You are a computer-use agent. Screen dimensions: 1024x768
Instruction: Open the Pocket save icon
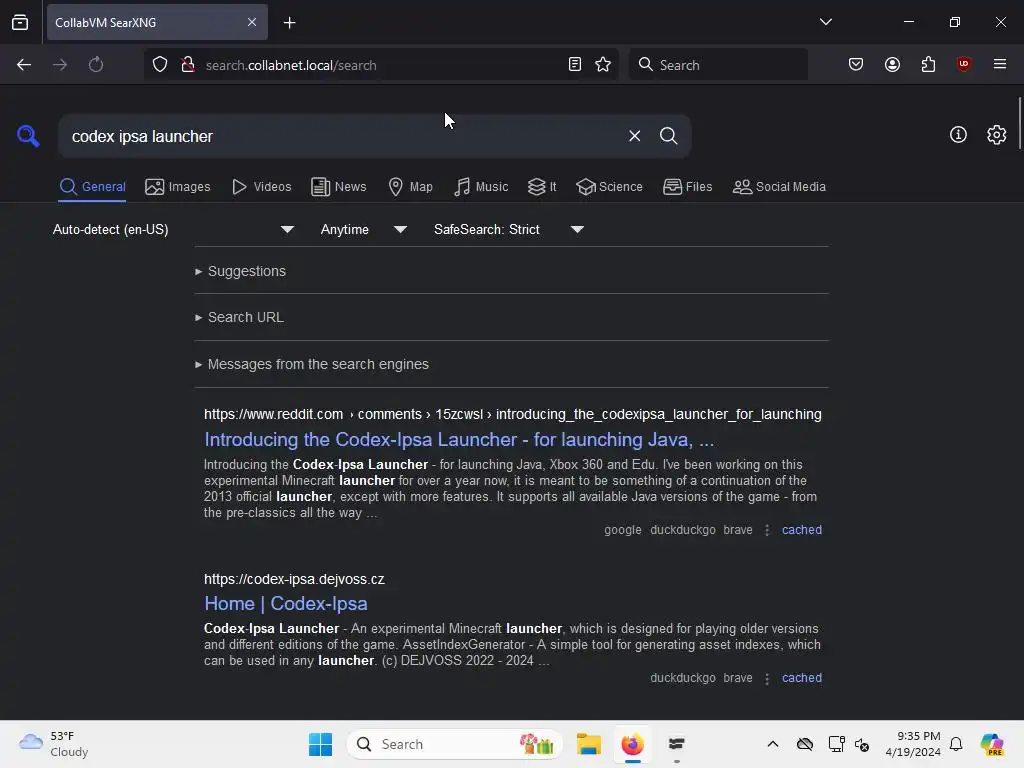(x=856, y=65)
